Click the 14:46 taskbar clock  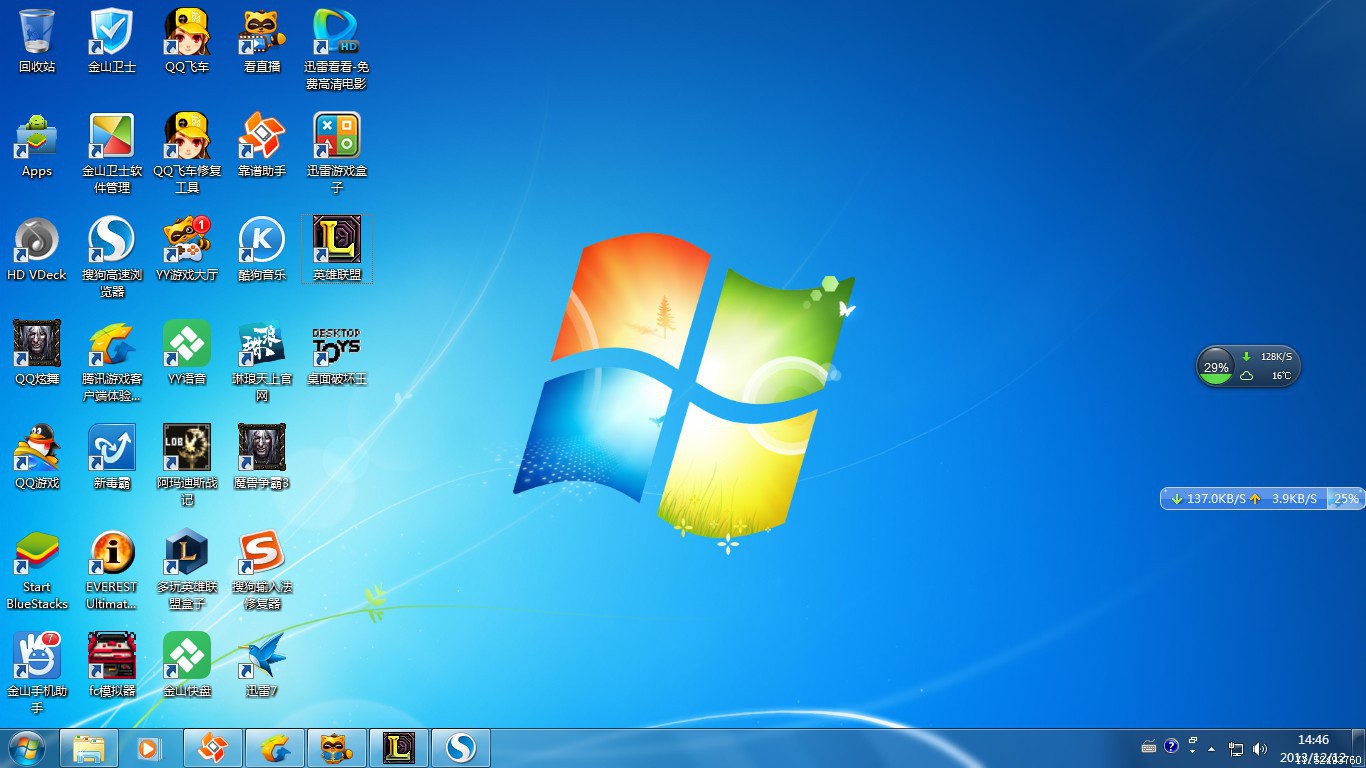coord(1313,740)
